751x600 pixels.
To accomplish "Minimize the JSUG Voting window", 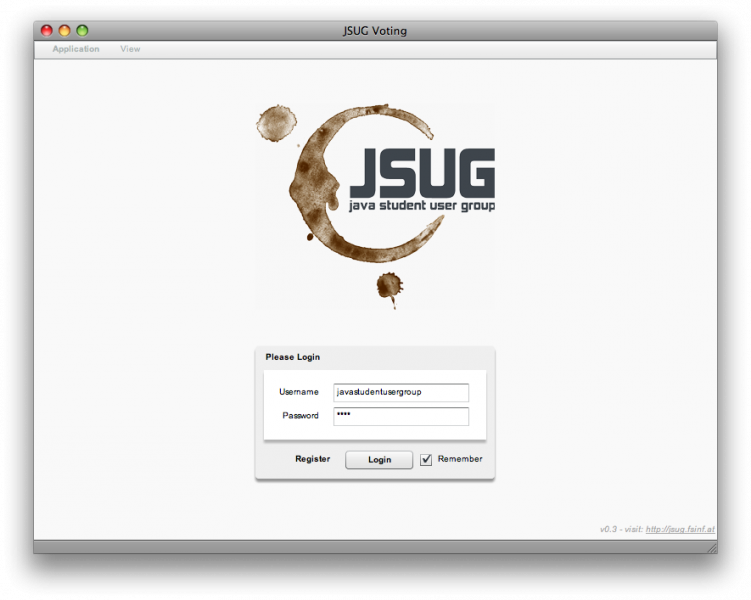I will pos(64,31).
